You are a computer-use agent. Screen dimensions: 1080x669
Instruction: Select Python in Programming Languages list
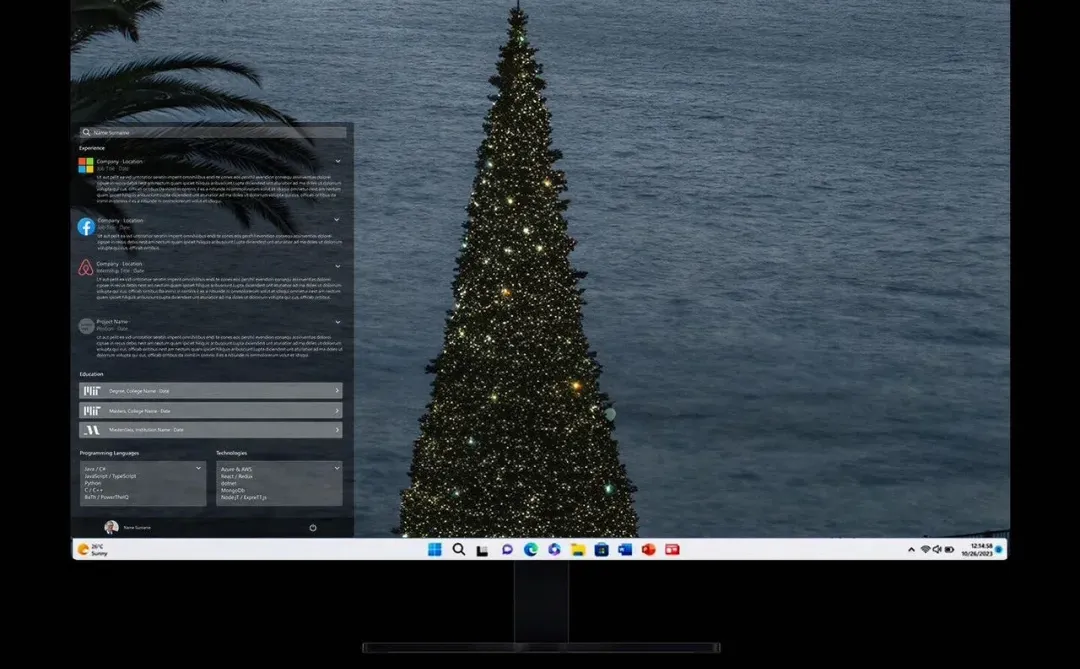tap(93, 483)
